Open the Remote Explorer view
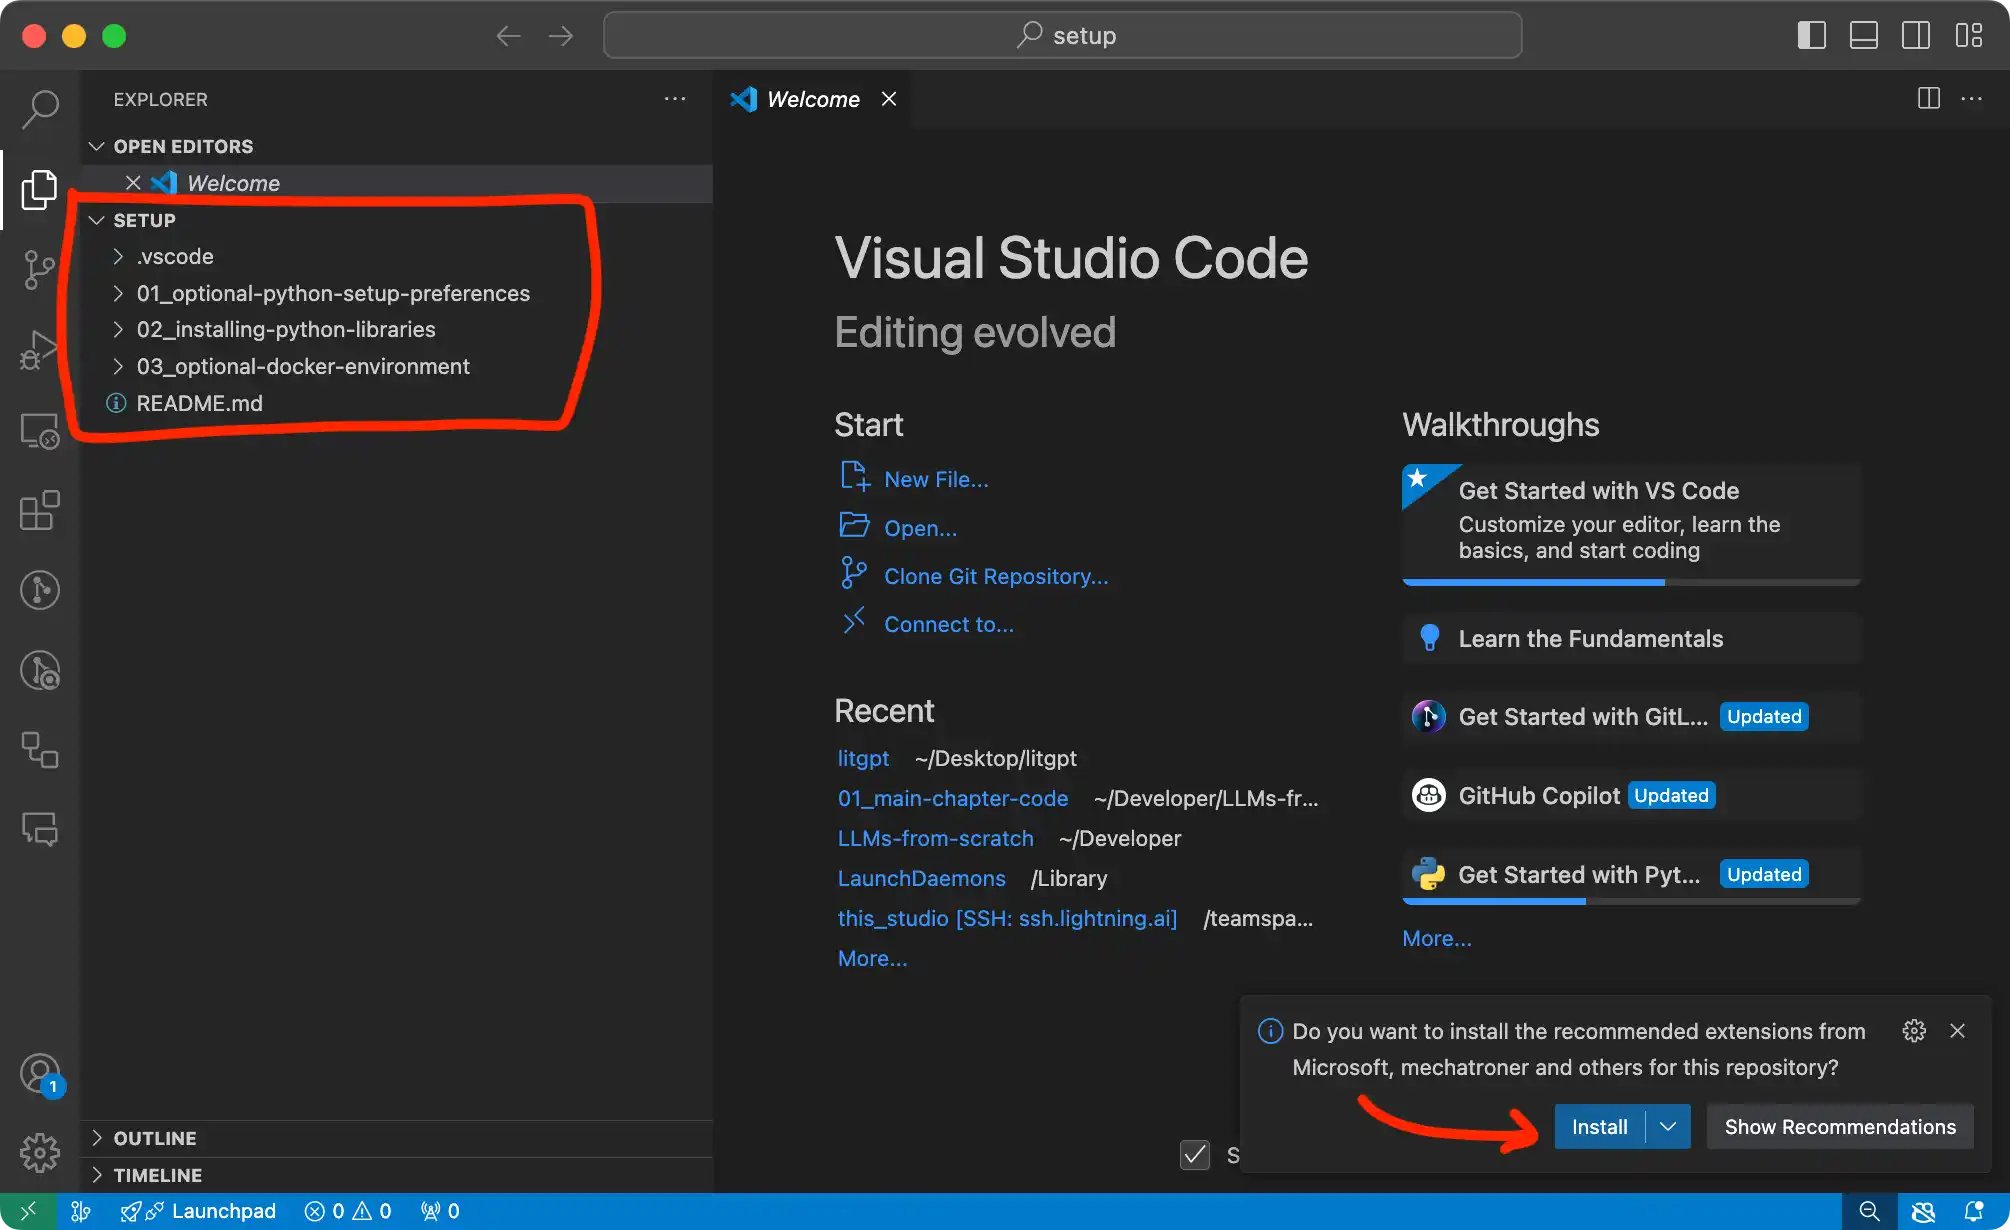2010x1230 pixels. click(x=40, y=431)
